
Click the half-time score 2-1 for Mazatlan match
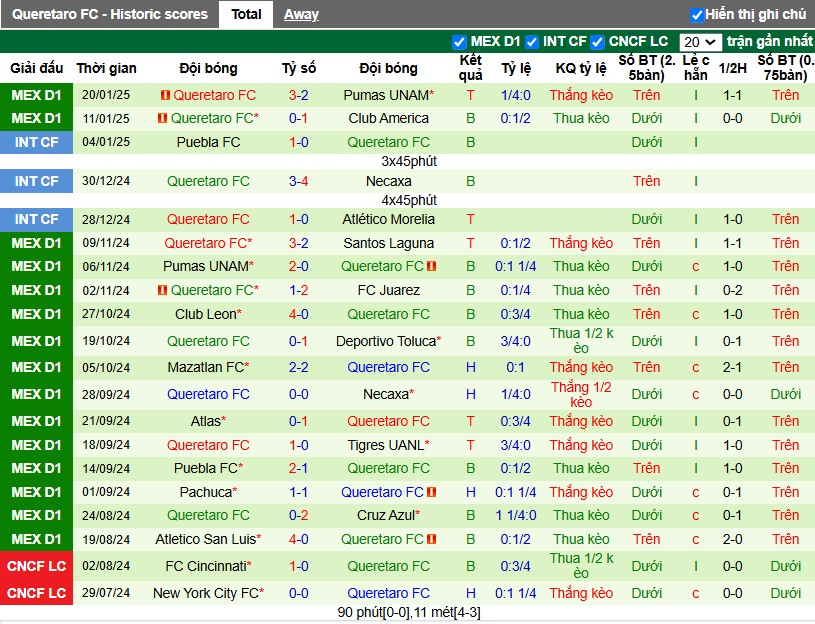pyautogui.click(x=732, y=367)
